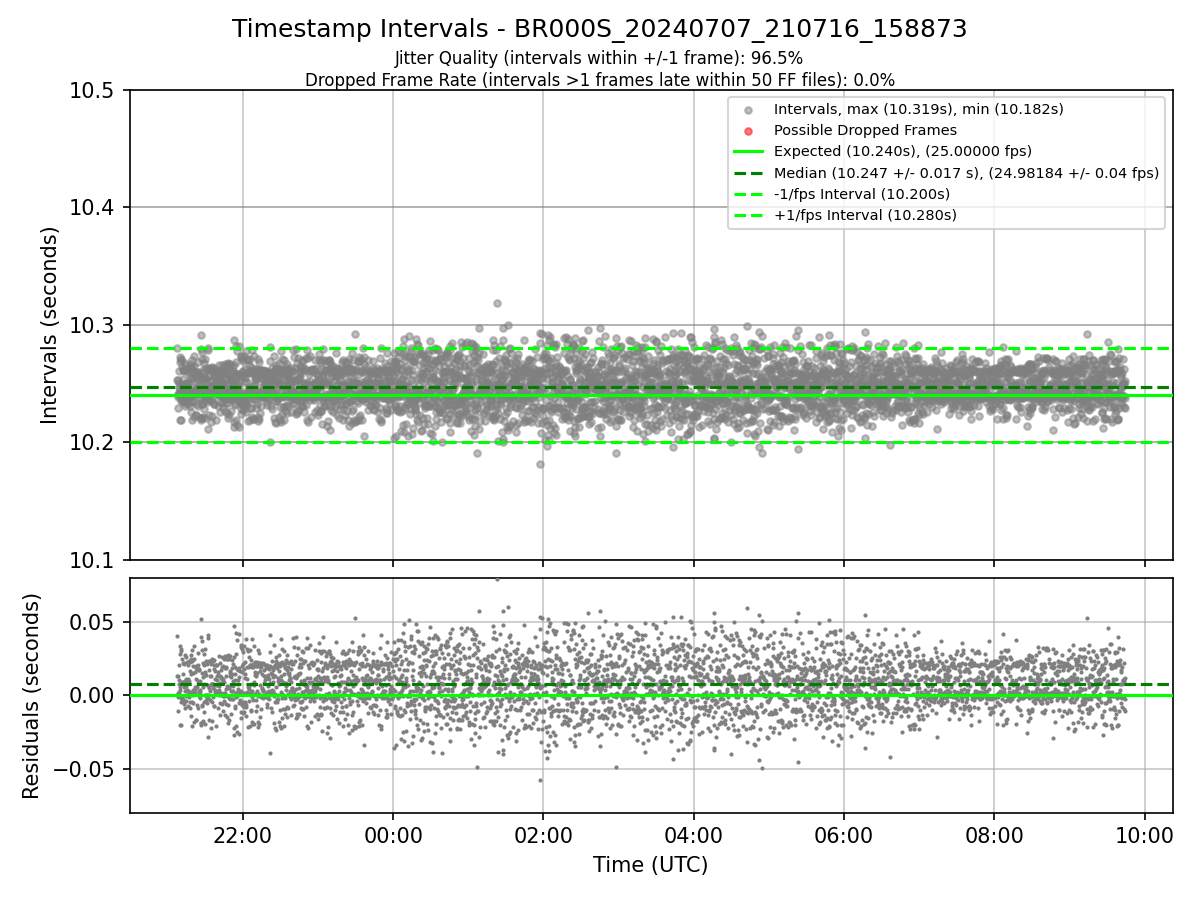
Task: Select legend entry '+1/fps Interval (10.280s)'
Action: pos(865,215)
